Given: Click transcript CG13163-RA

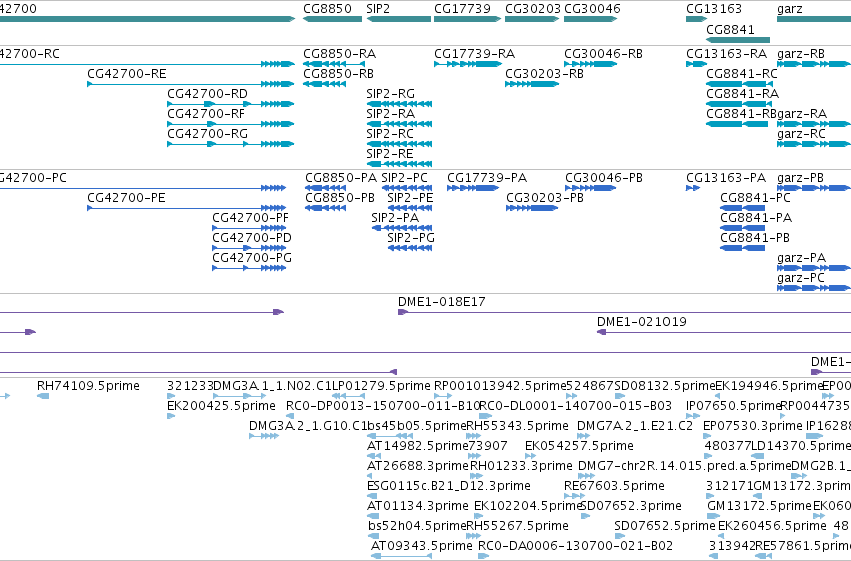Looking at the screenshot, I should click(696, 64).
